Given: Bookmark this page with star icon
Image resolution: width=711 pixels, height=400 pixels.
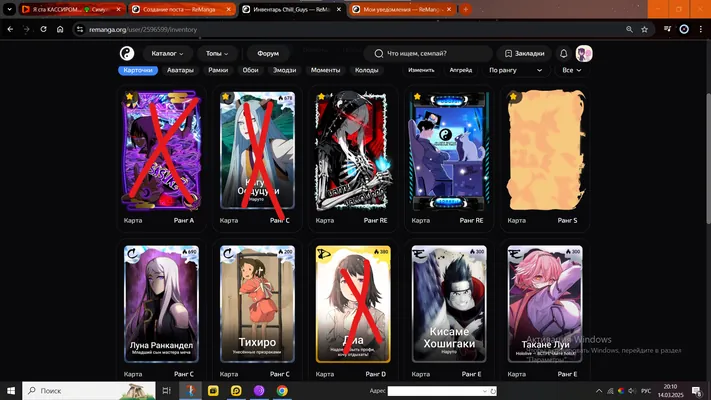Looking at the screenshot, I should tap(644, 29).
